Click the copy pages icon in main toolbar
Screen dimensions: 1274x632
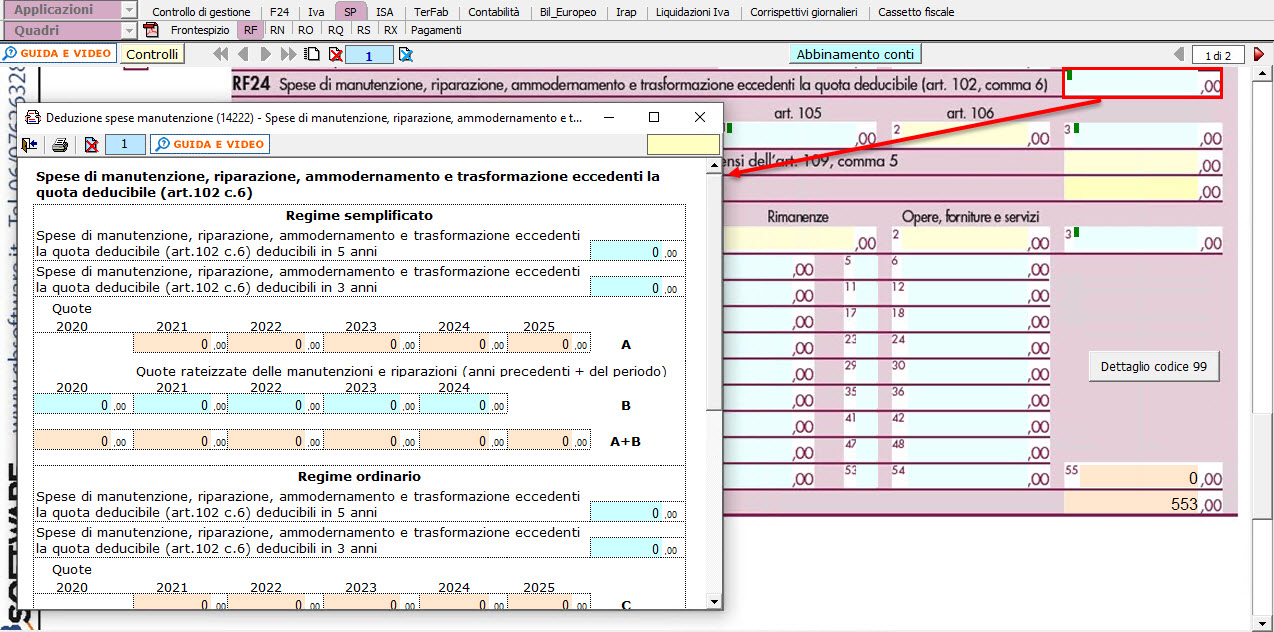click(312, 54)
